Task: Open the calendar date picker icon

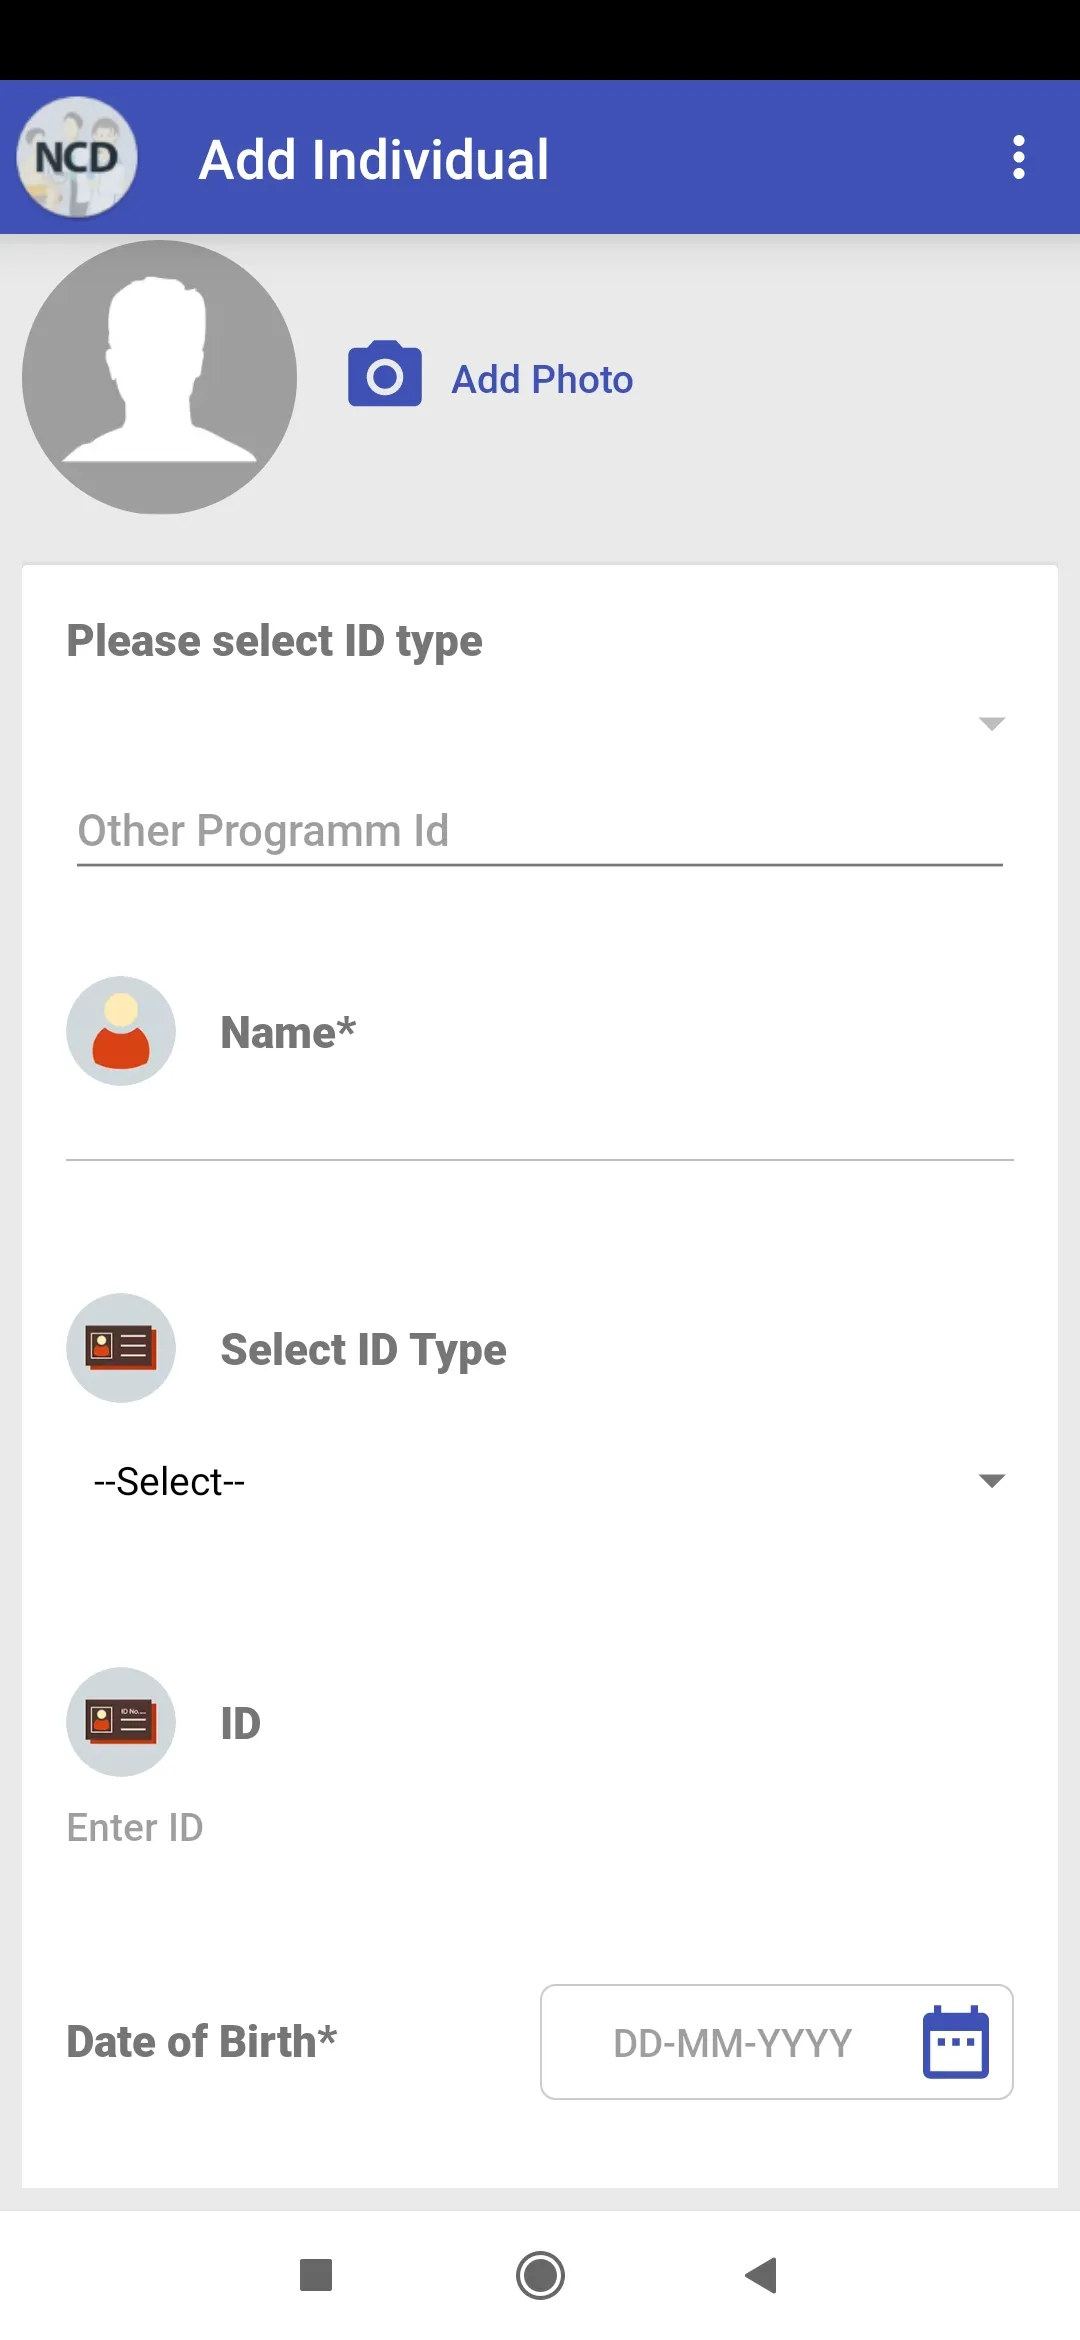Action: tap(956, 2042)
